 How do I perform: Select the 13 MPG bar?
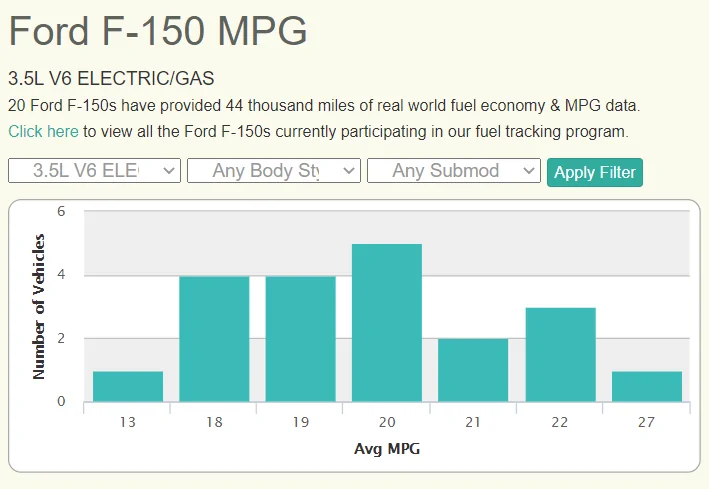tap(128, 386)
